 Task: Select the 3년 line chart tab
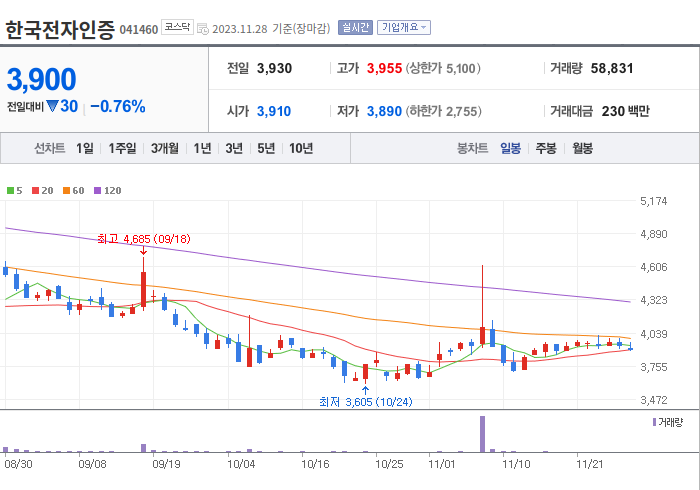tap(234, 148)
